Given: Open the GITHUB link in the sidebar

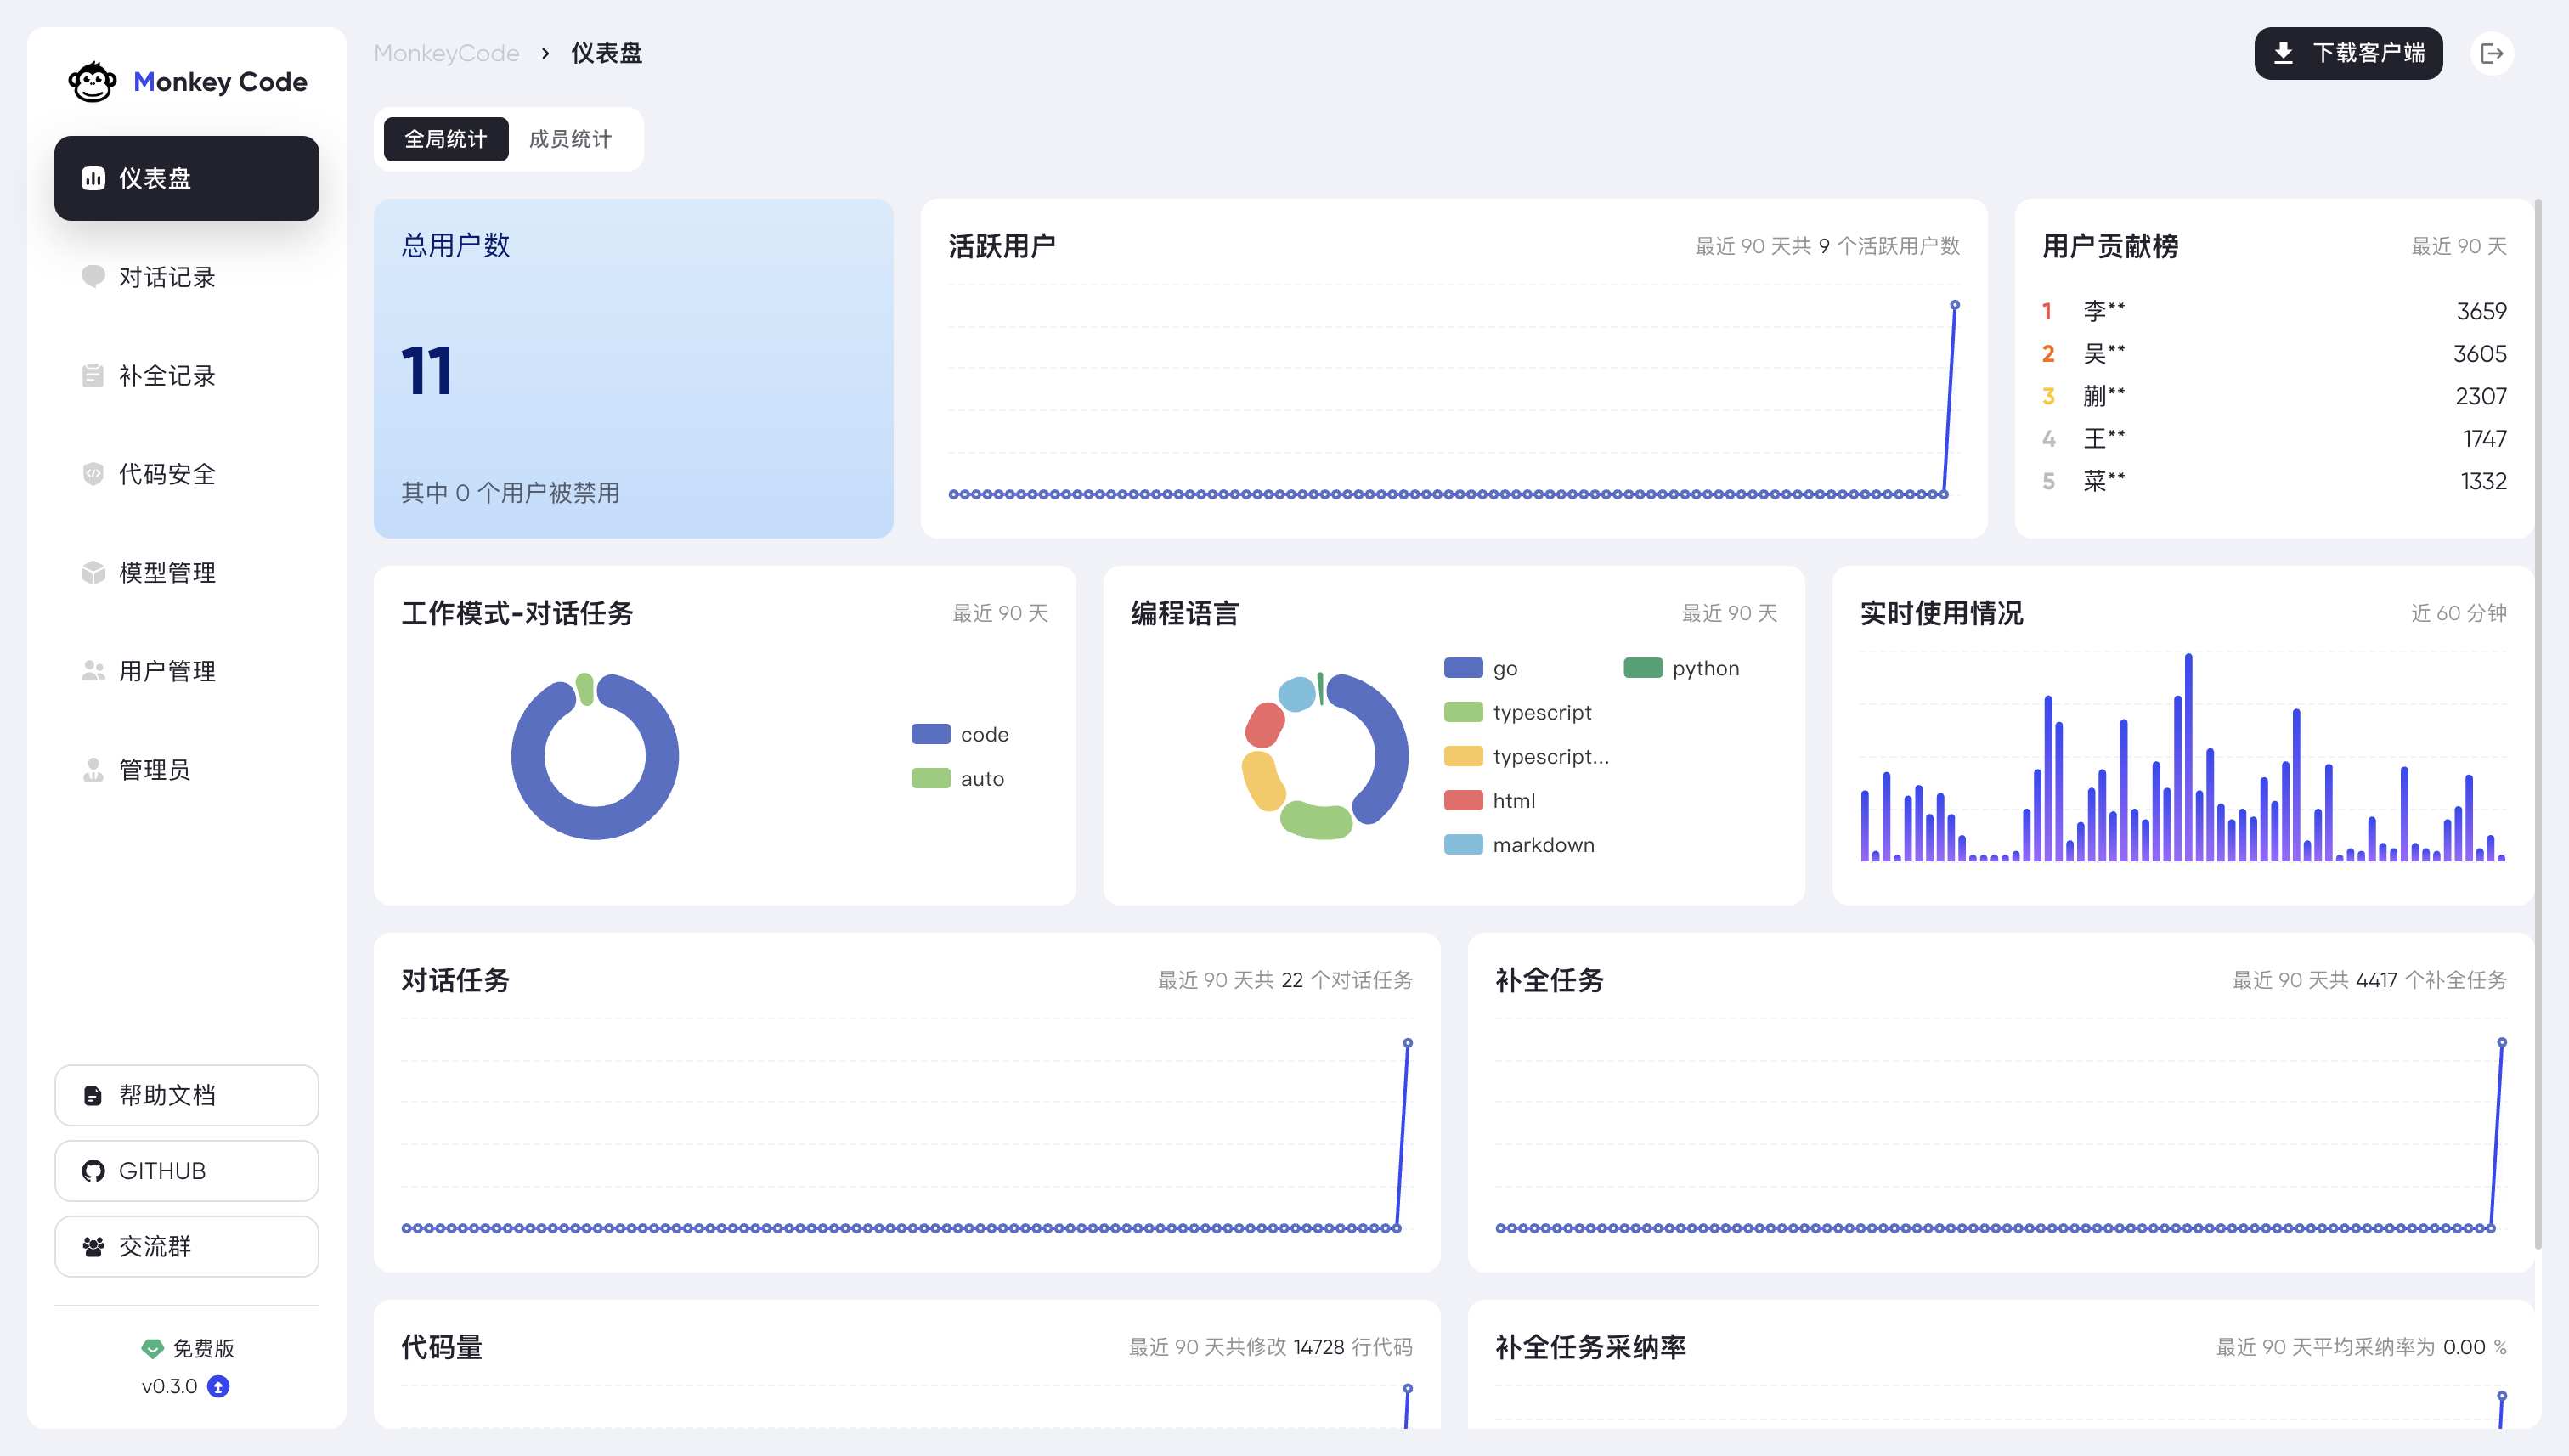Looking at the screenshot, I should tap(186, 1170).
